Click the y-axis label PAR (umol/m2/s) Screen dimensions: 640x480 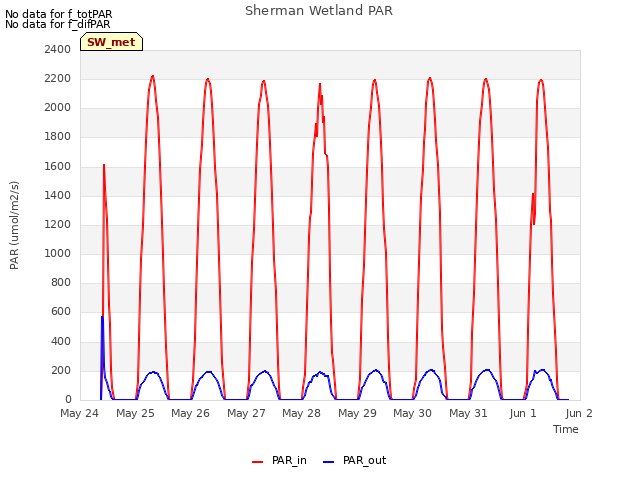tap(14, 225)
